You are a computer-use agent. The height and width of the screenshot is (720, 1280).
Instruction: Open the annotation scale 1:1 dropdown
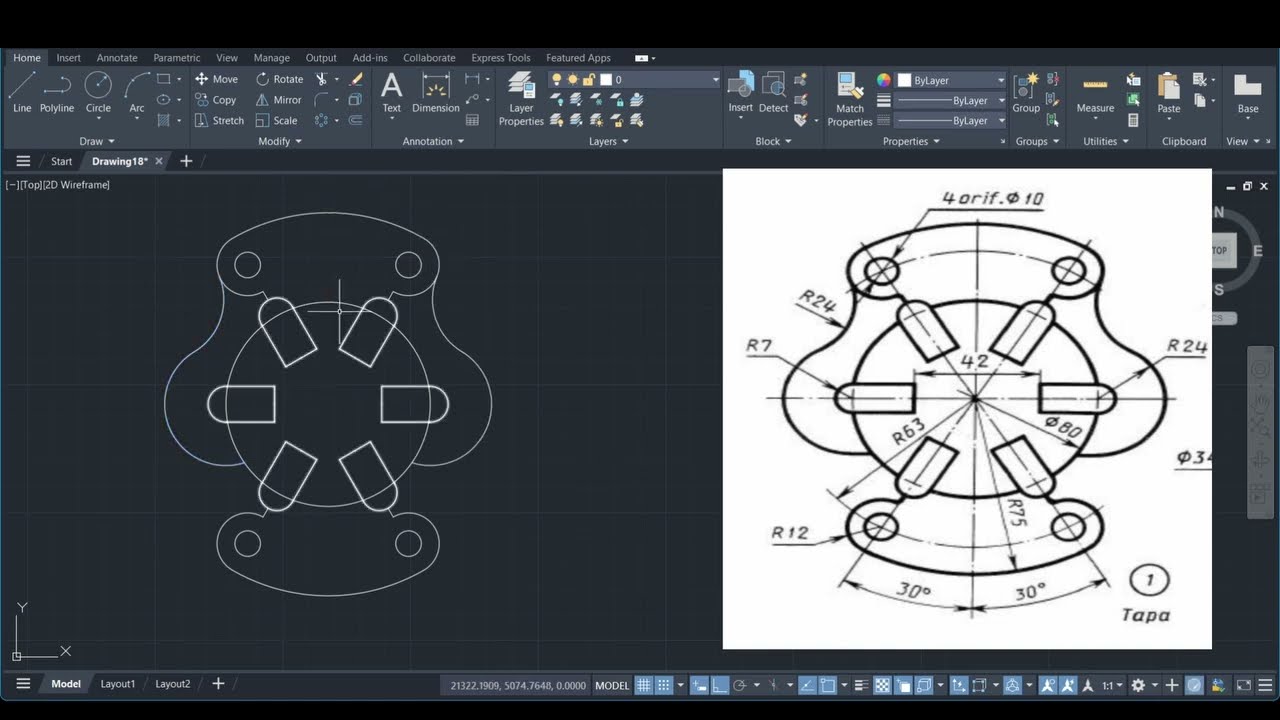[1112, 685]
